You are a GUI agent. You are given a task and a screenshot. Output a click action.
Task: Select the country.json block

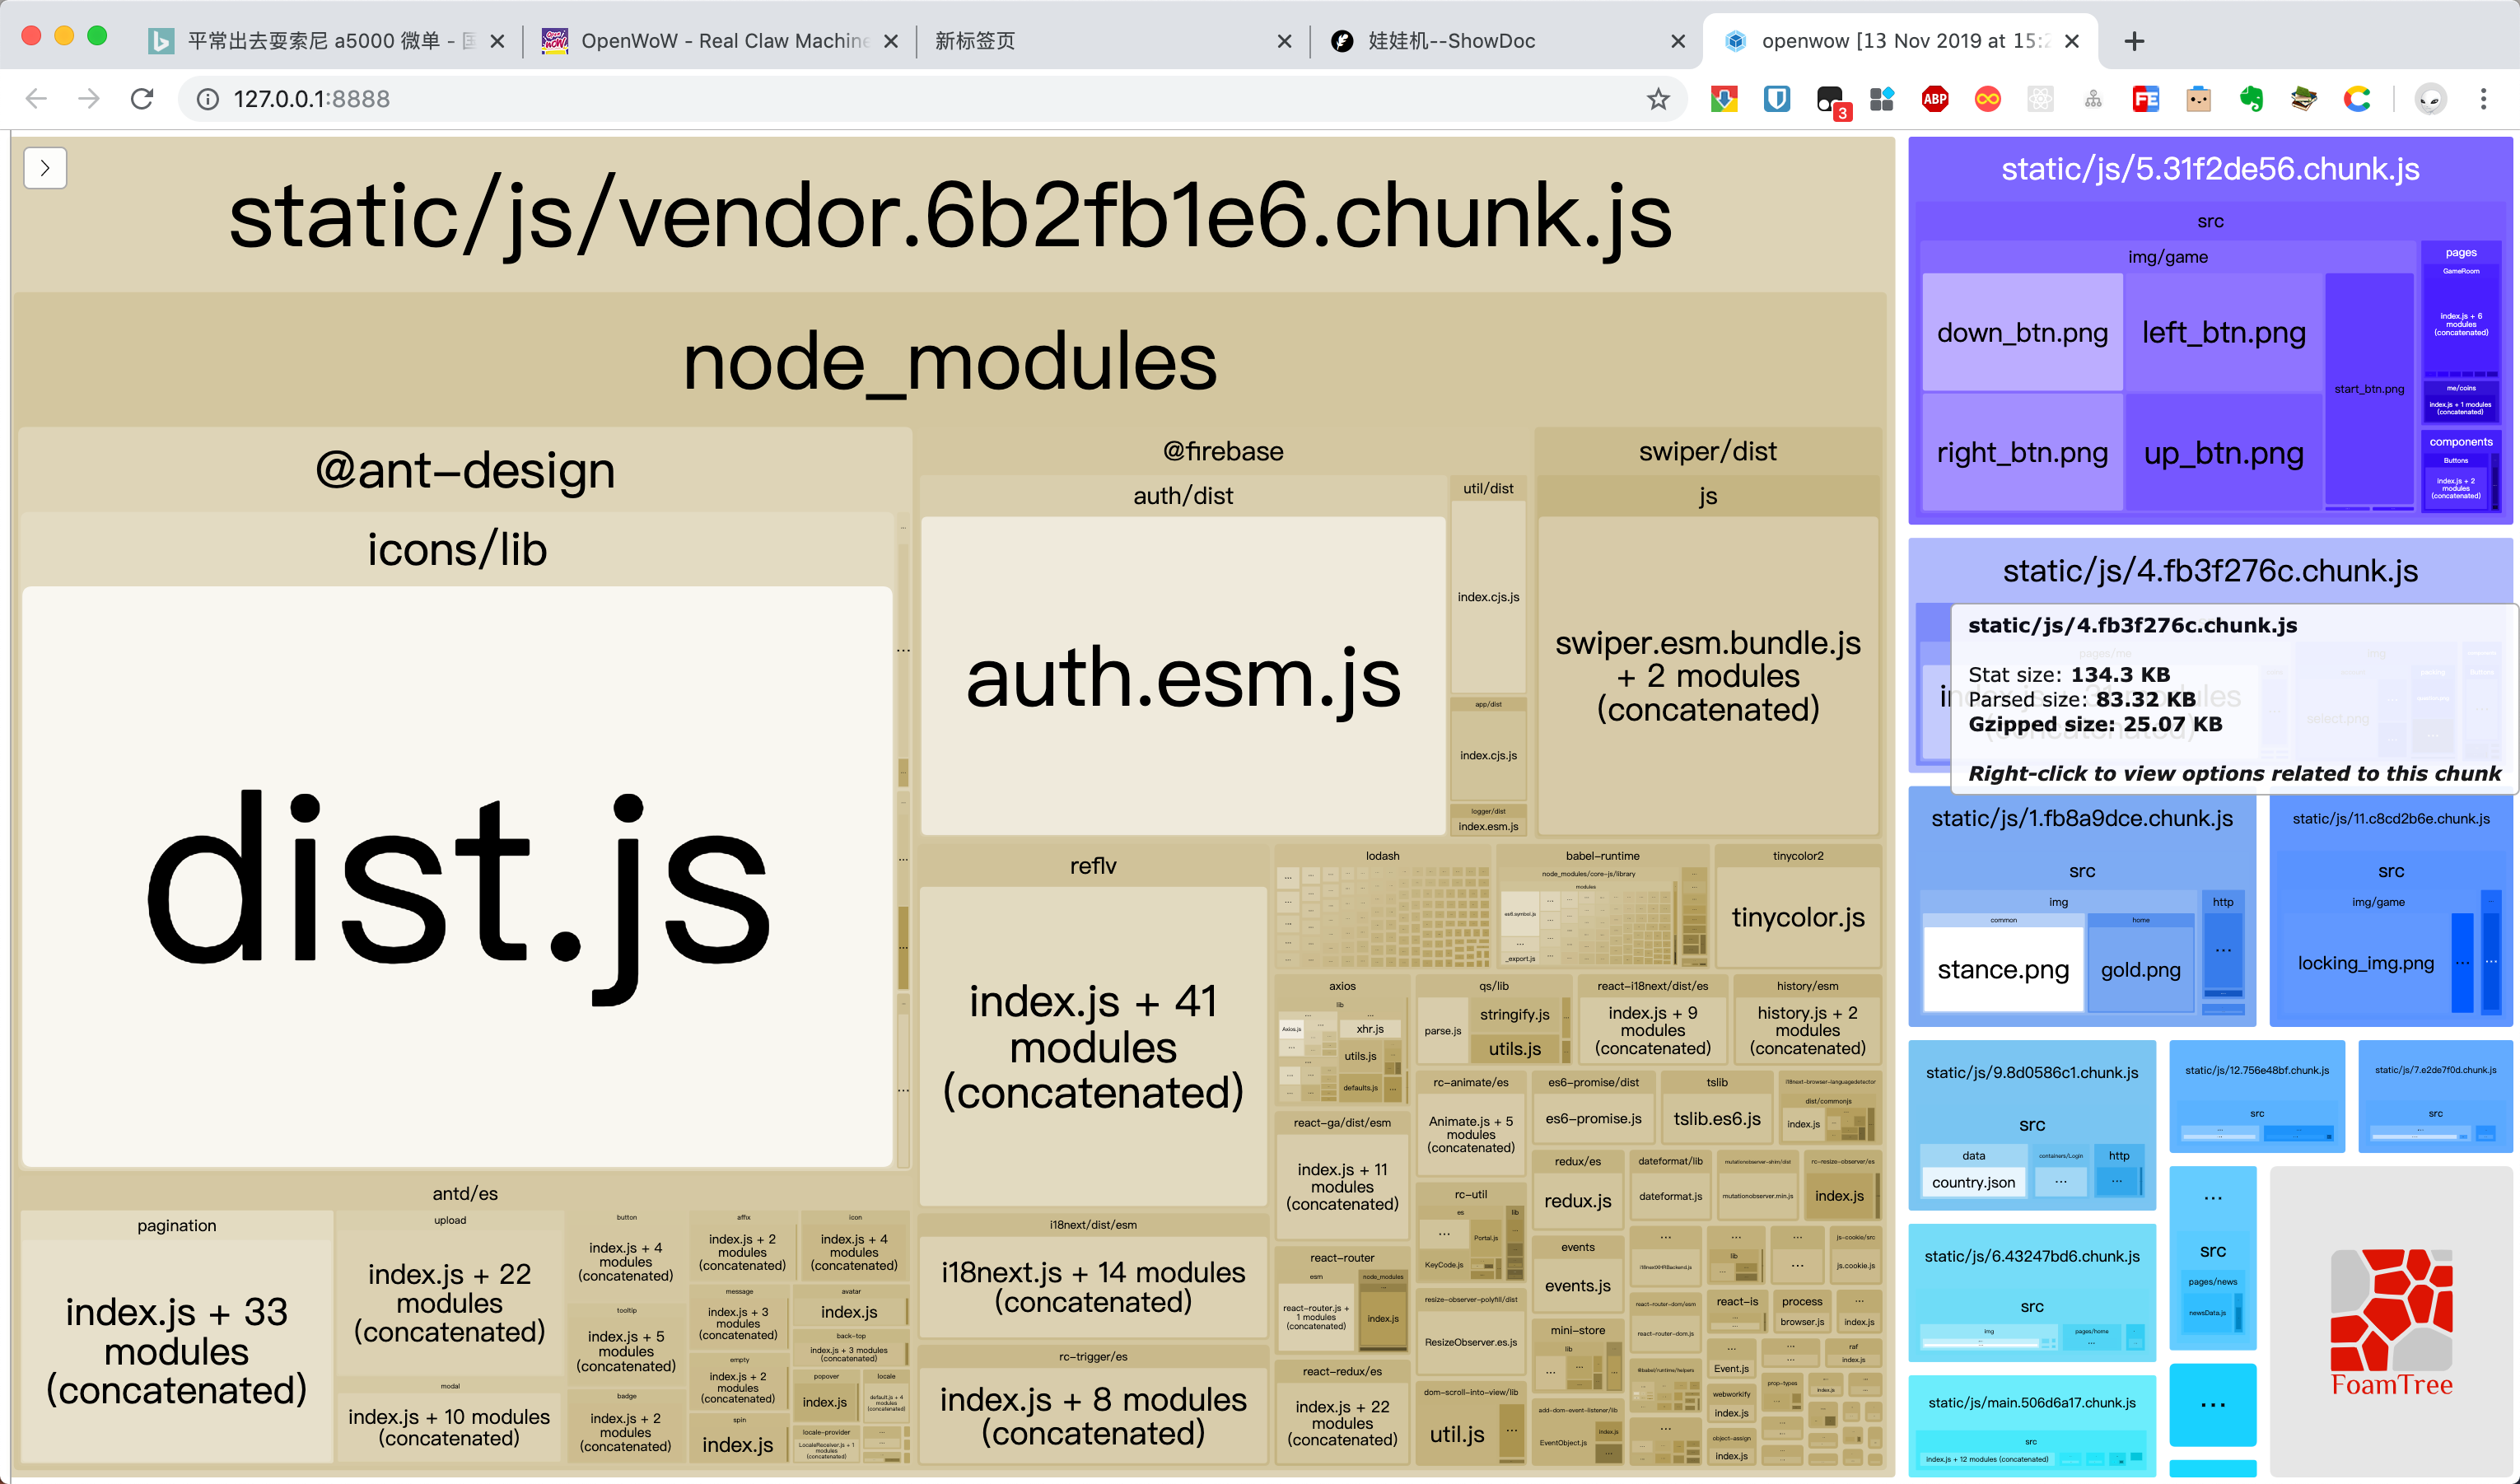coord(1973,1182)
